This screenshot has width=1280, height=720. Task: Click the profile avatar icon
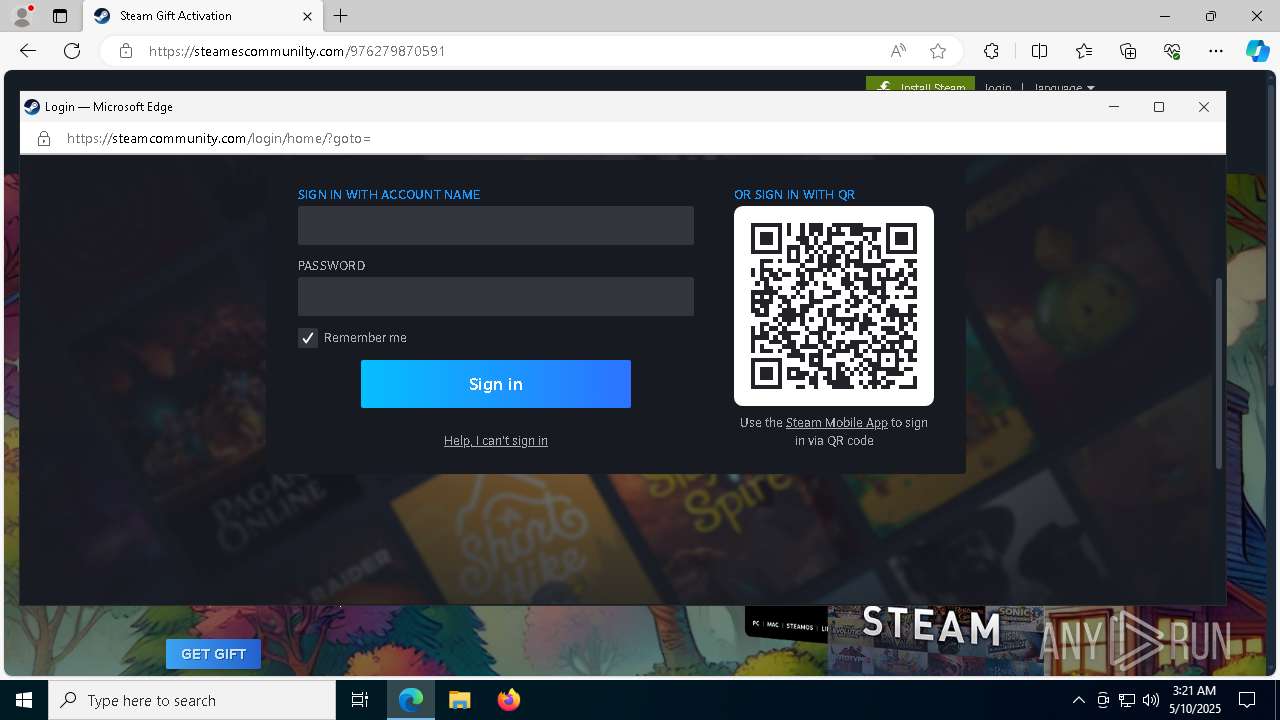22,16
